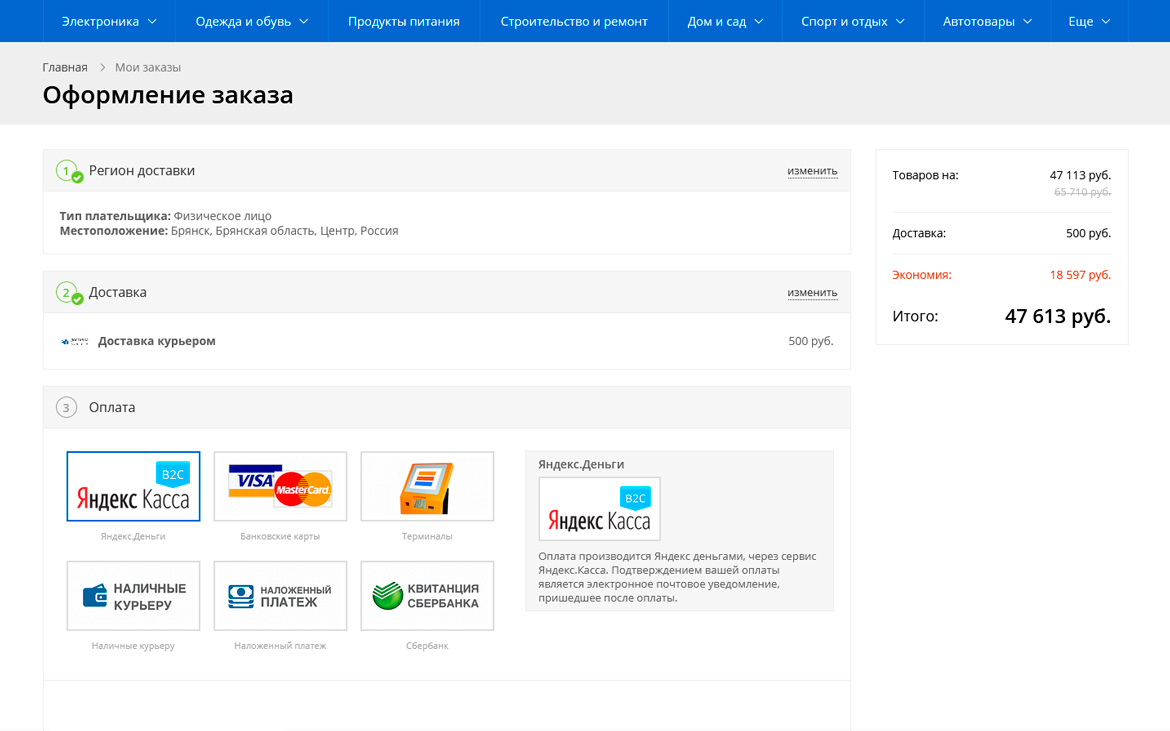Click Тип плательщика Физическое лицо line
Screen dimensions: 1170x731
tap(166, 216)
